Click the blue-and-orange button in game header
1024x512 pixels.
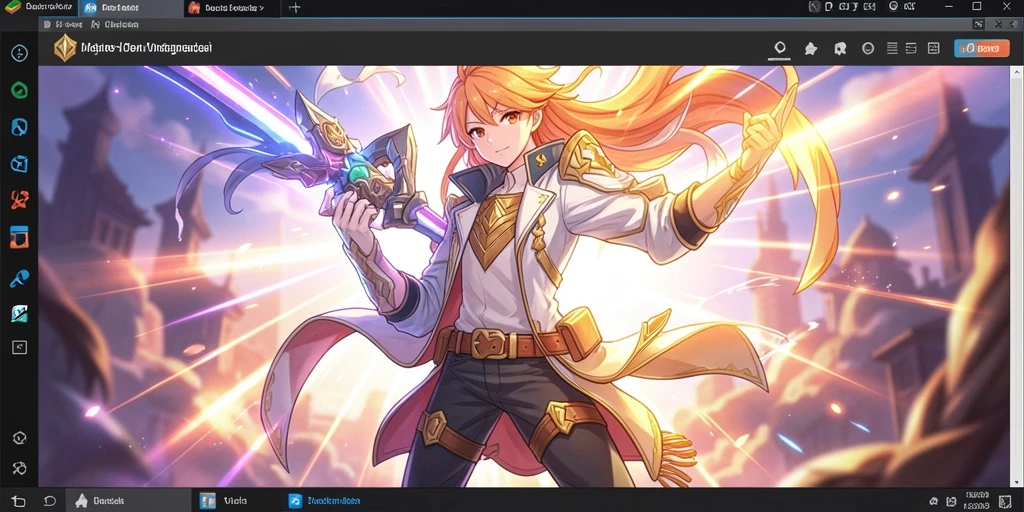pyautogui.click(x=982, y=48)
